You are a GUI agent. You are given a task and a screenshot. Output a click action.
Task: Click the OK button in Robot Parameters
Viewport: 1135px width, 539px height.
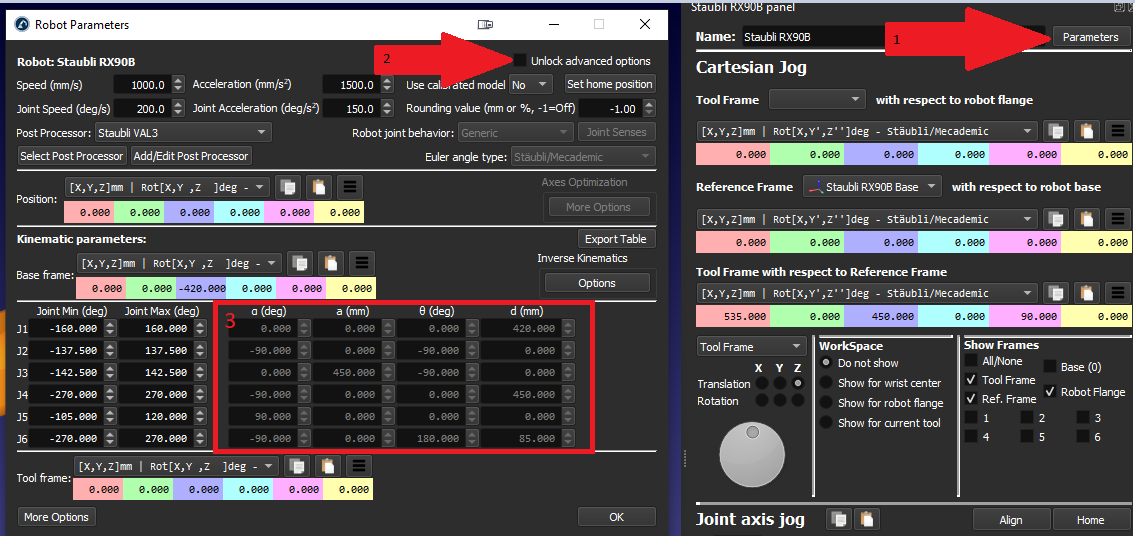[x=616, y=517]
